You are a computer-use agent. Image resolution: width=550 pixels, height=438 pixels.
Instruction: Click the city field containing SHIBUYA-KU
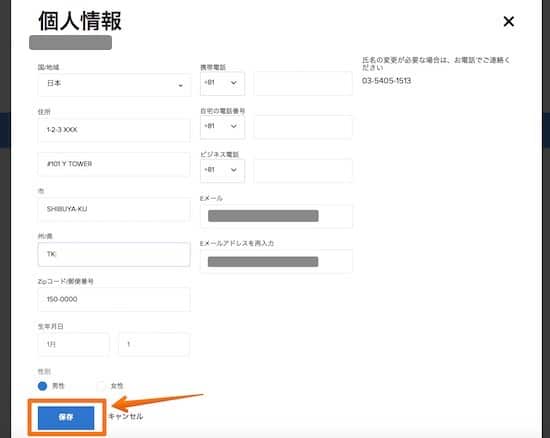(114, 209)
